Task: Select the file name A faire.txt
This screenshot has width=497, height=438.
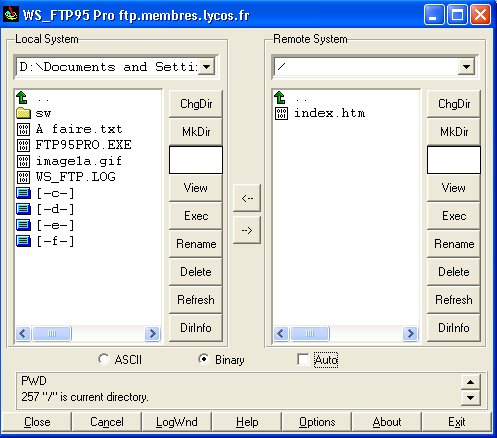Action: [79, 129]
